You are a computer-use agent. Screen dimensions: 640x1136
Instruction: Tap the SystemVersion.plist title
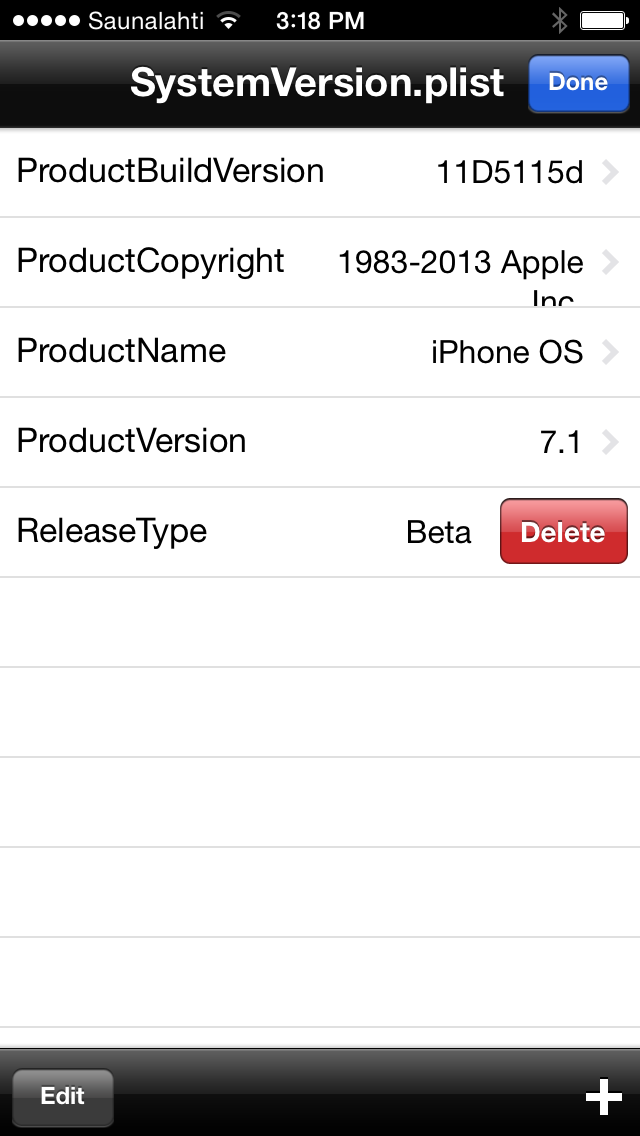point(317,83)
